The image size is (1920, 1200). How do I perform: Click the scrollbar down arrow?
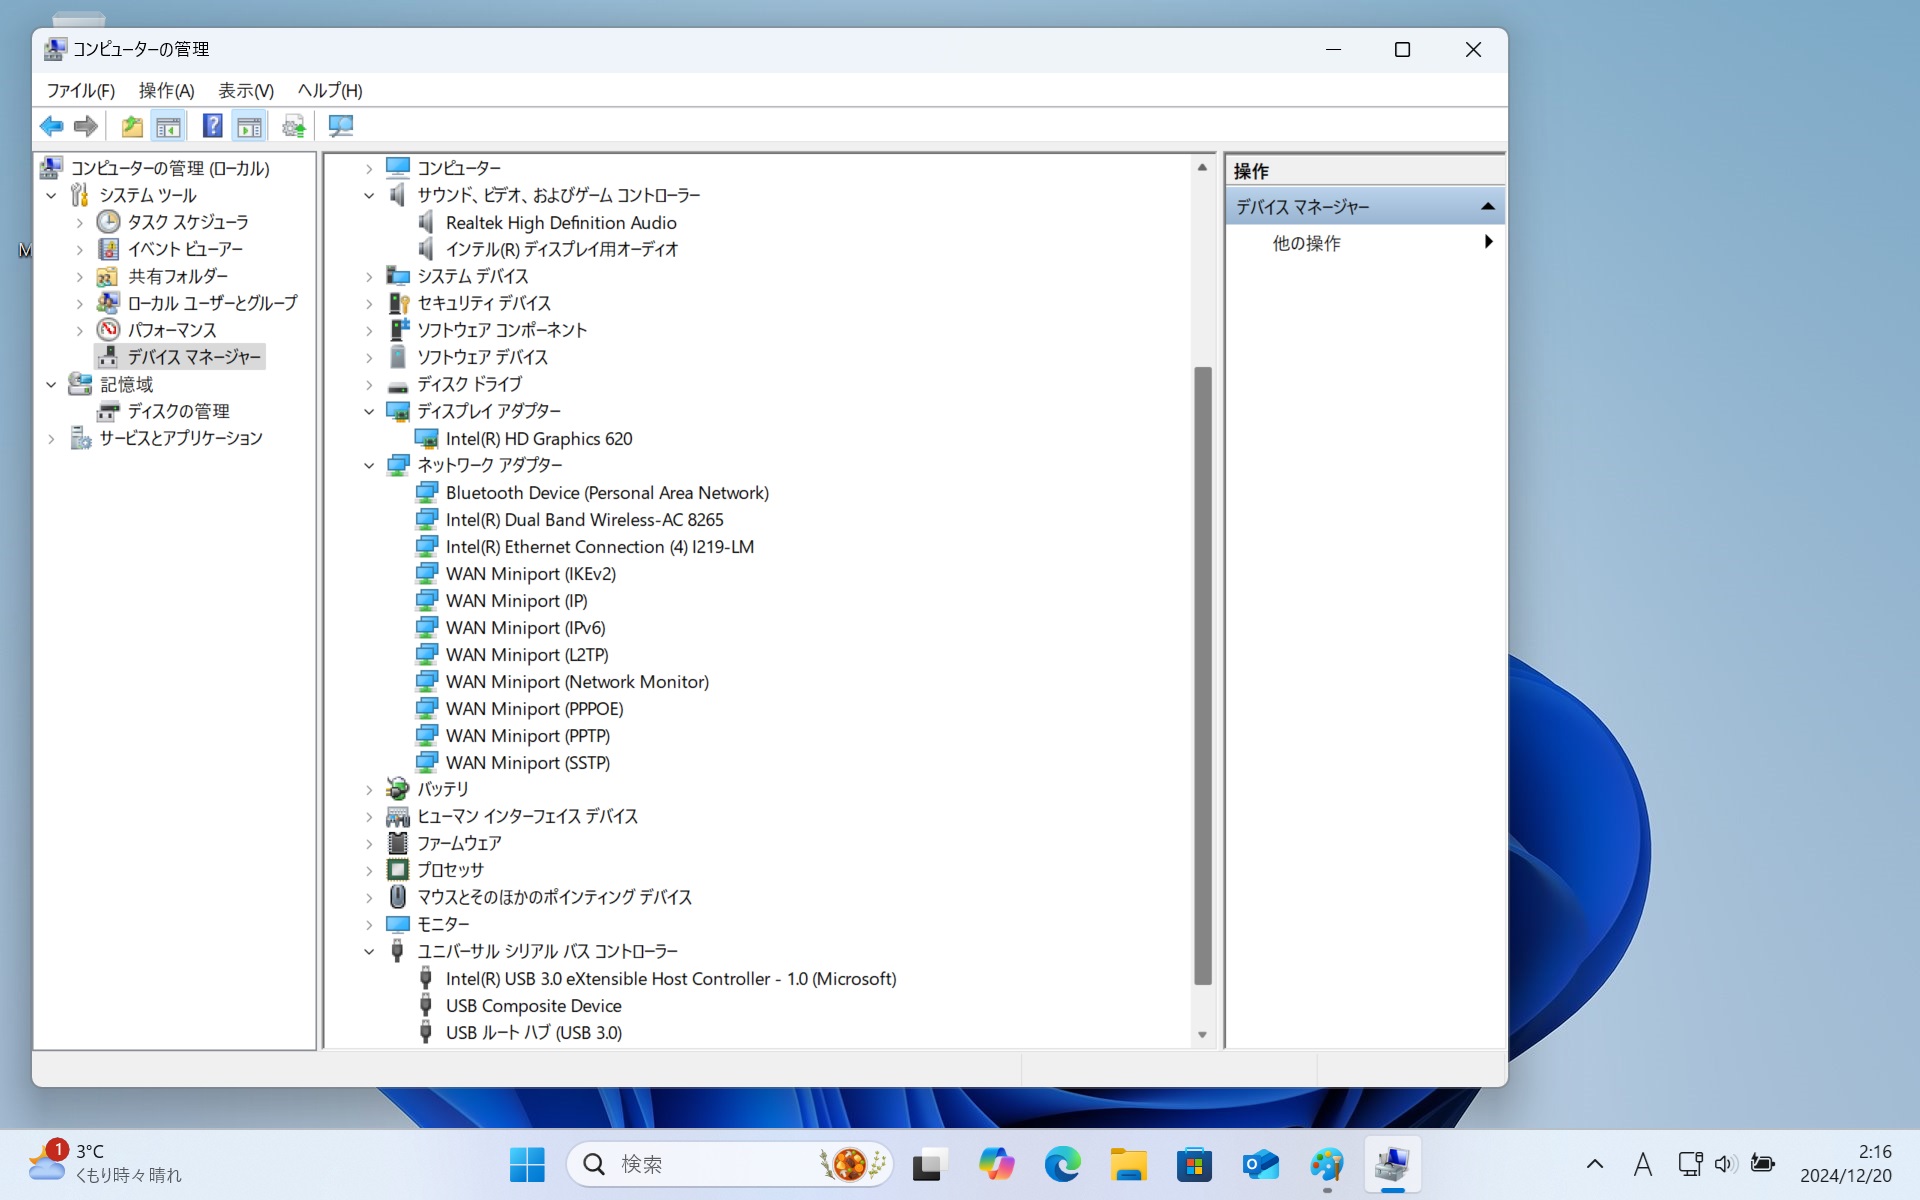pos(1202,1035)
